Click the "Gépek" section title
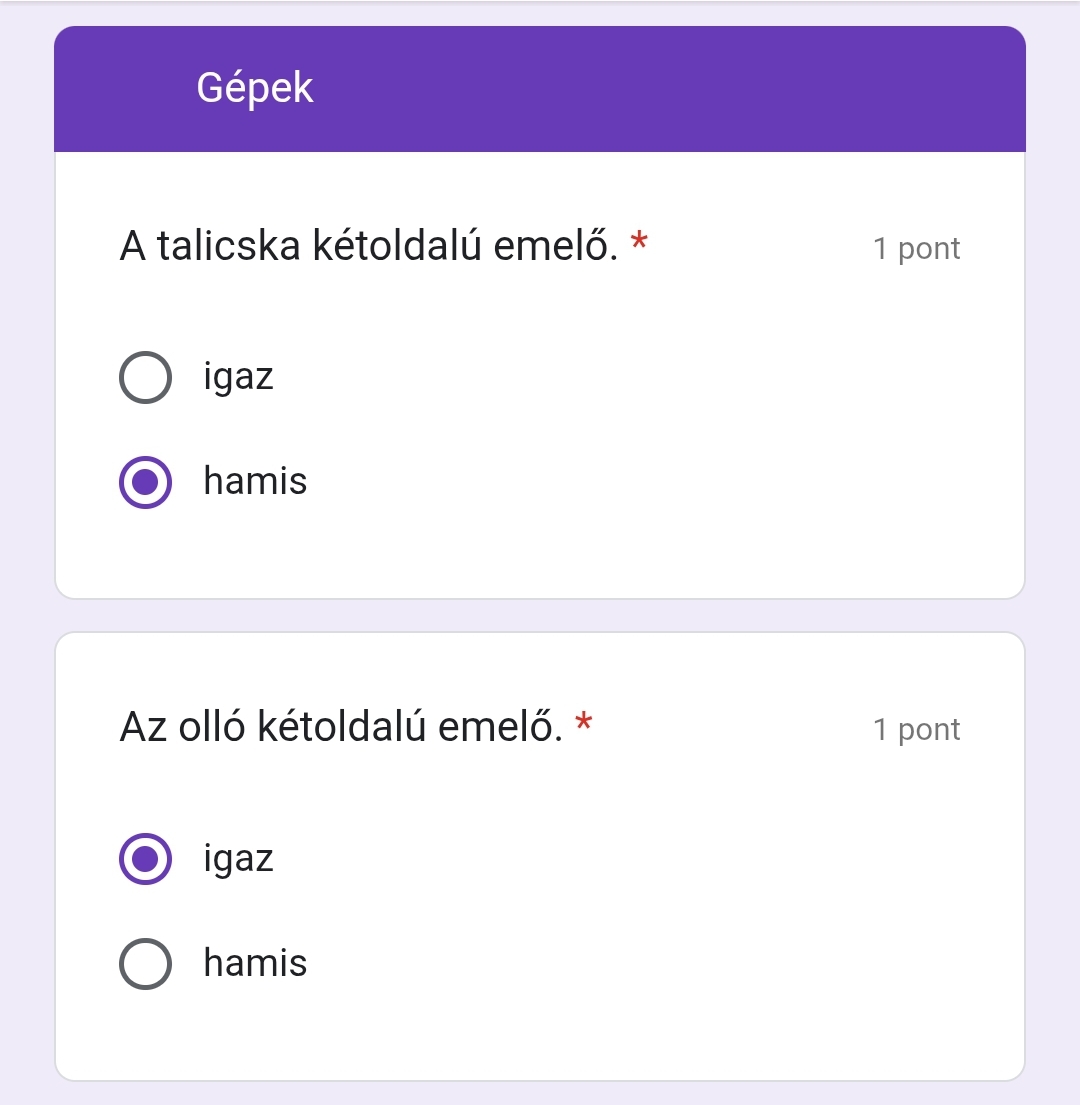 point(255,89)
